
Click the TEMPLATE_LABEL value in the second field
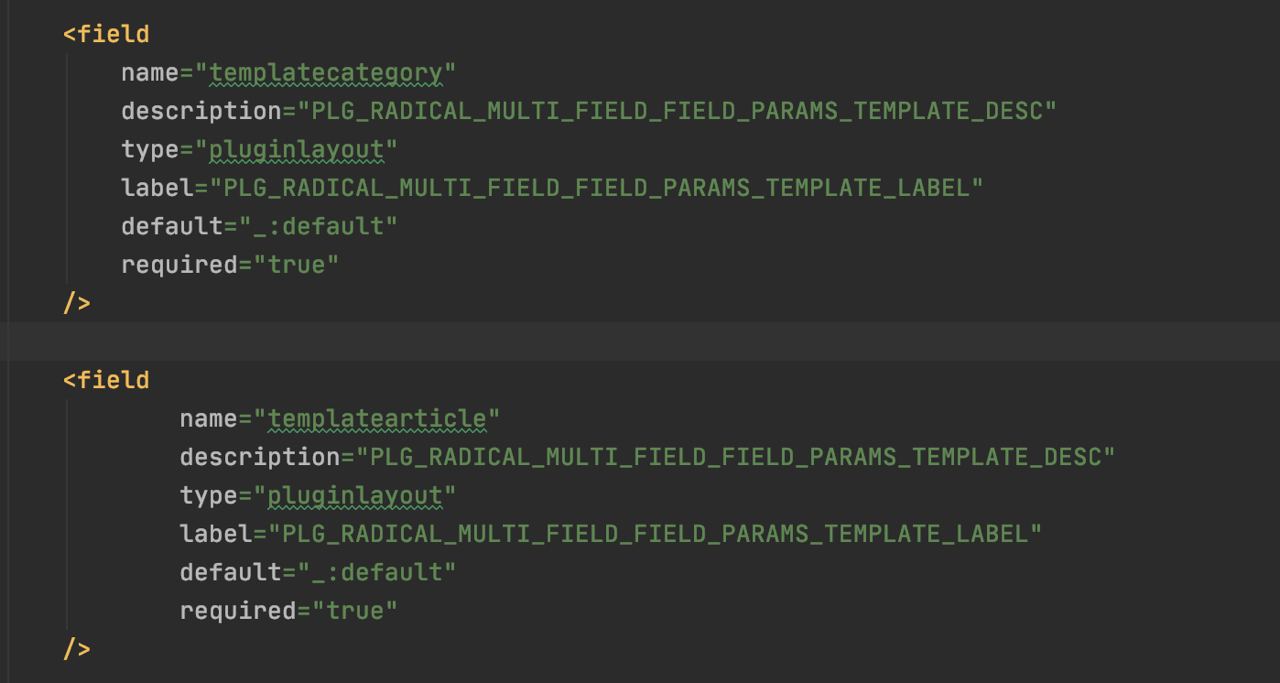point(654,534)
